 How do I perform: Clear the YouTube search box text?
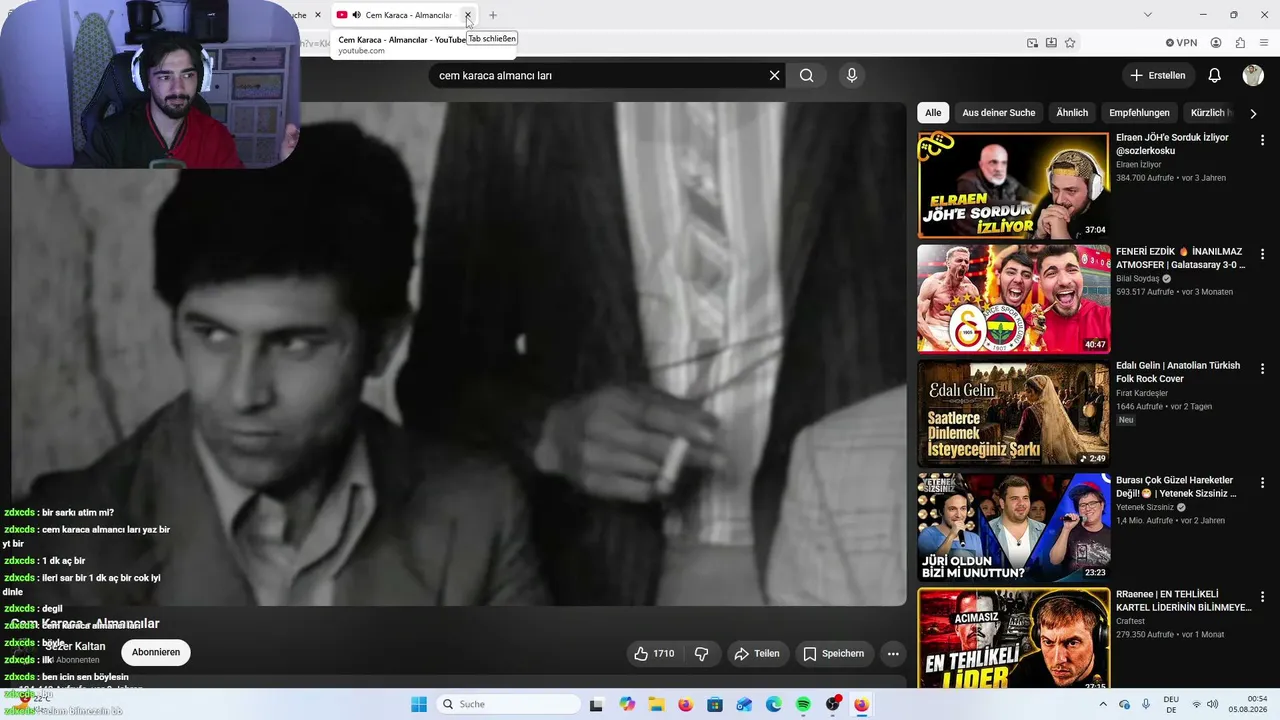tap(774, 75)
